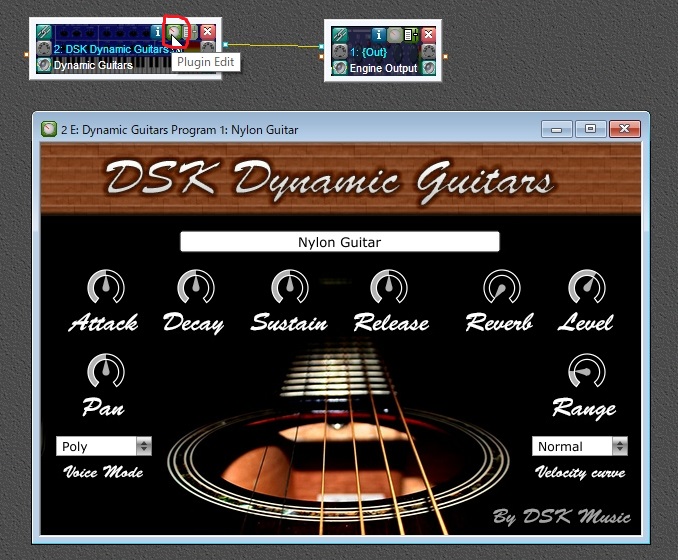Click the orange output pin right of Engine Output

coord(445,56)
